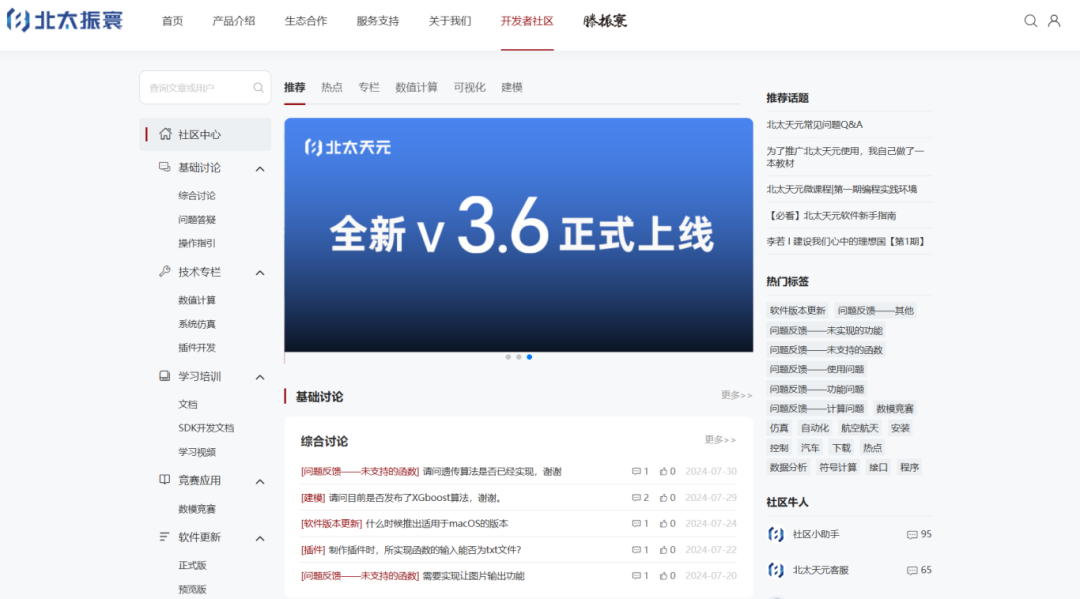
Task: Click the book icon next to 竞赛应用
Action: (165, 480)
